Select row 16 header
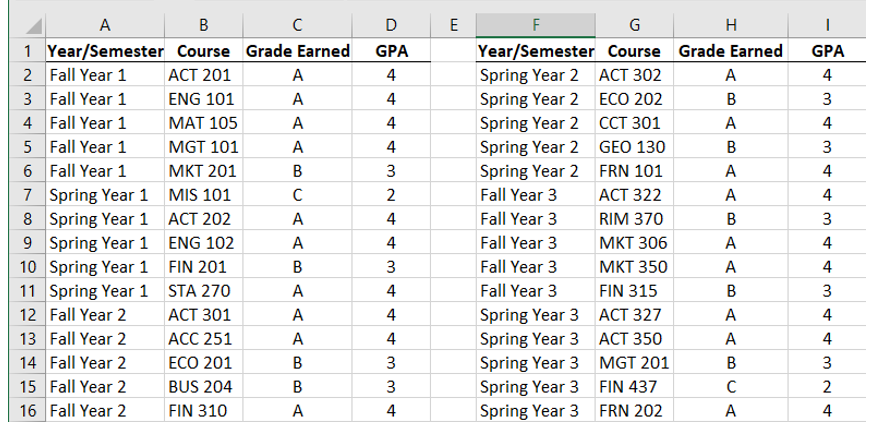Image resolution: width=882 pixels, height=433 pixels. tap(28, 411)
